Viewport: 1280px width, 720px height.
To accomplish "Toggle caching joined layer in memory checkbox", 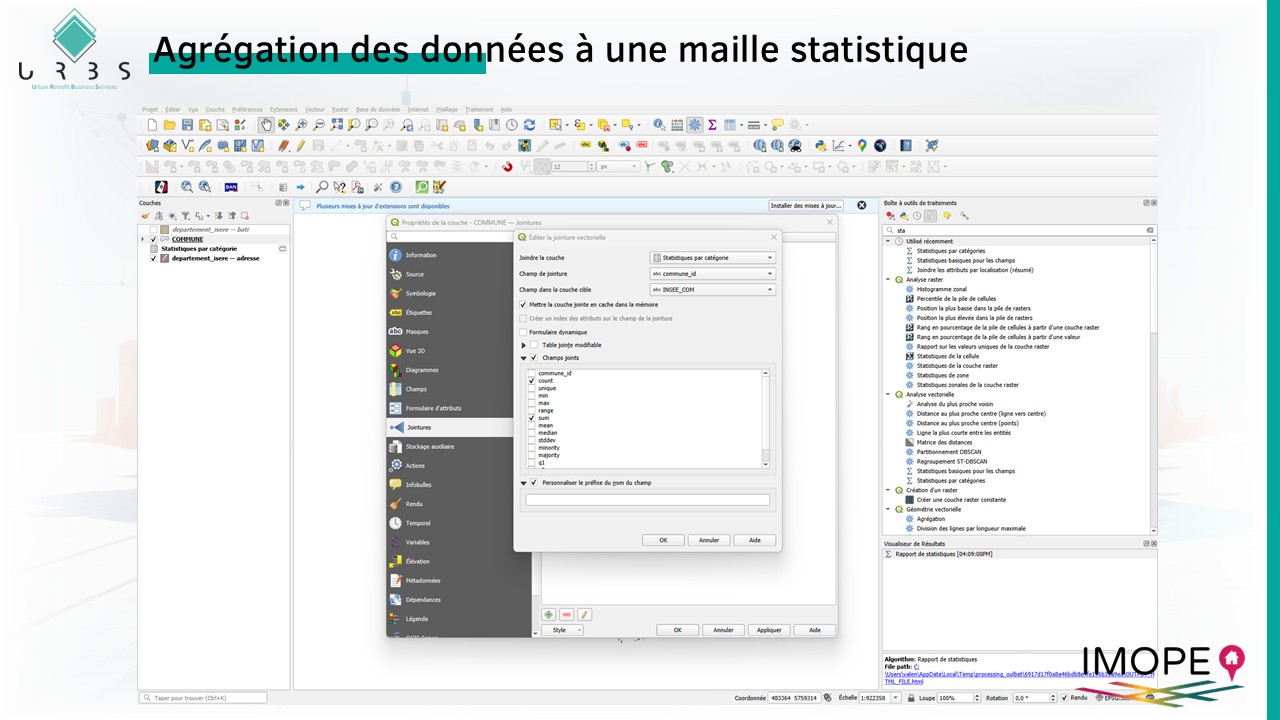I will (523, 304).
